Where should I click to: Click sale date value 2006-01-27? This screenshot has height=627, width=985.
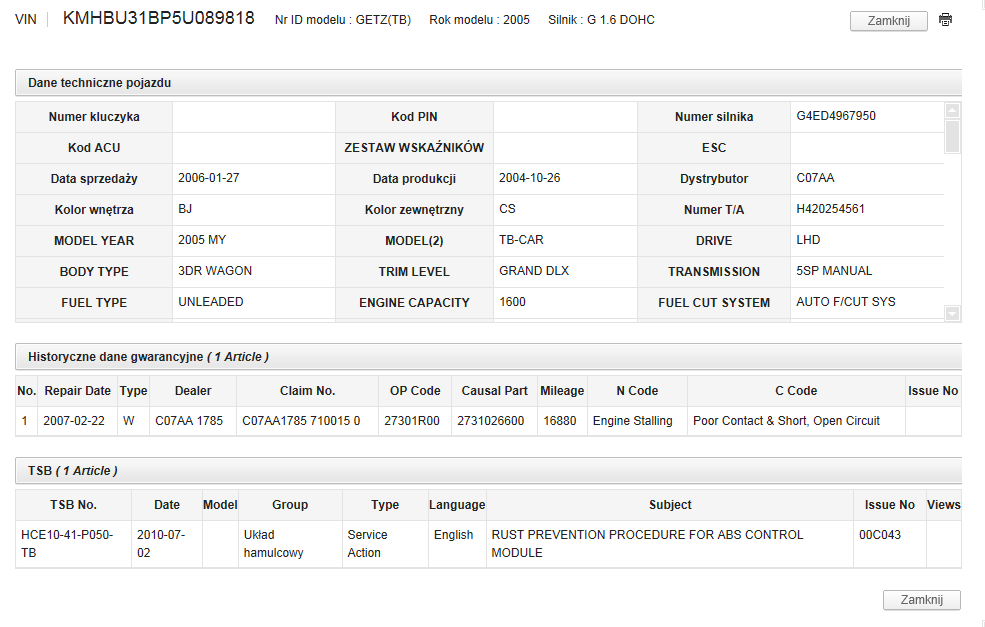[209, 178]
